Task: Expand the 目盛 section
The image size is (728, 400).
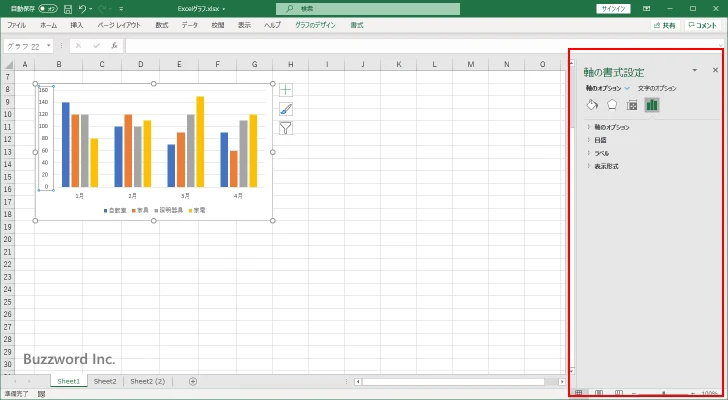Action: coord(600,140)
